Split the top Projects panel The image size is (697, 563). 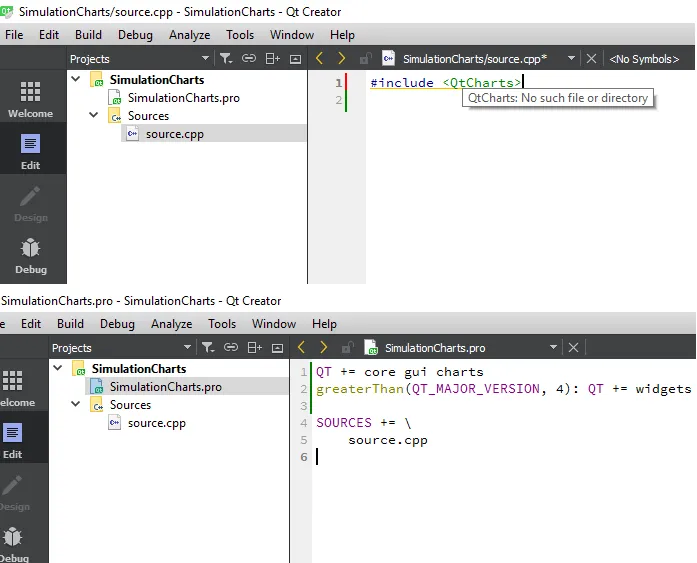(x=272, y=59)
